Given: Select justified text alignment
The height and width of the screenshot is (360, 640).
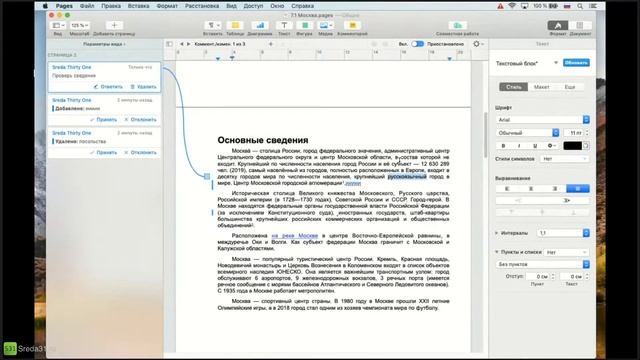Looking at the screenshot, I should pyautogui.click(x=578, y=189).
